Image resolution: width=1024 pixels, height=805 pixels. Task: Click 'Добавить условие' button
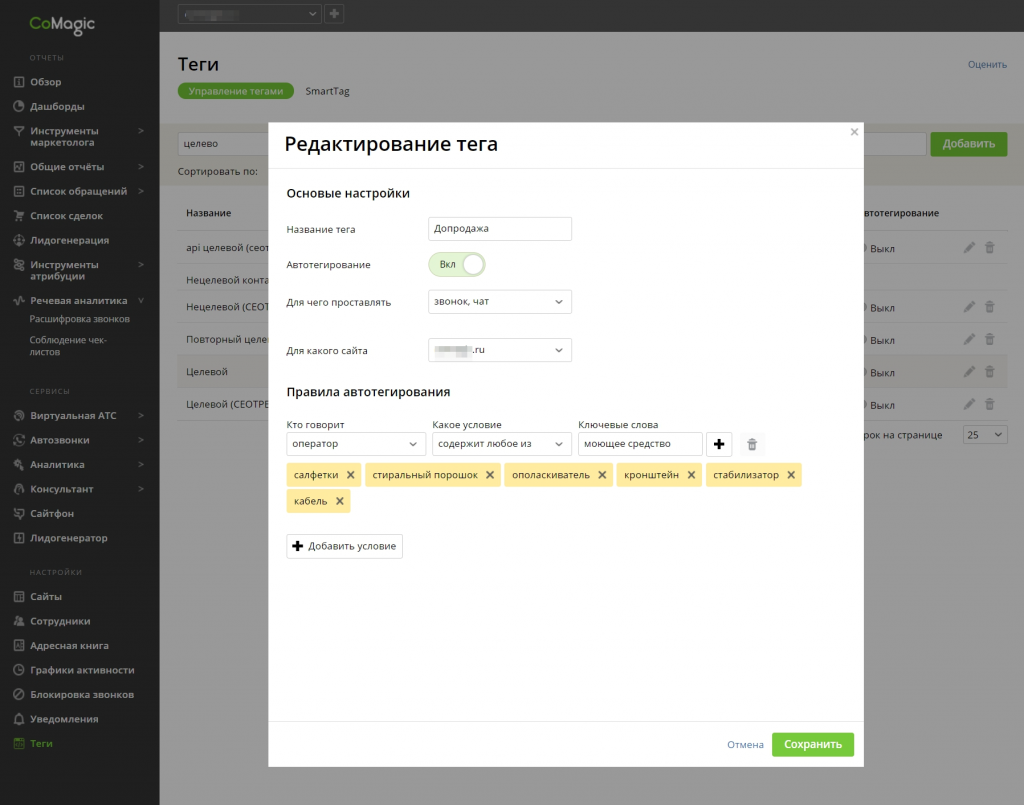pyautogui.click(x=344, y=546)
